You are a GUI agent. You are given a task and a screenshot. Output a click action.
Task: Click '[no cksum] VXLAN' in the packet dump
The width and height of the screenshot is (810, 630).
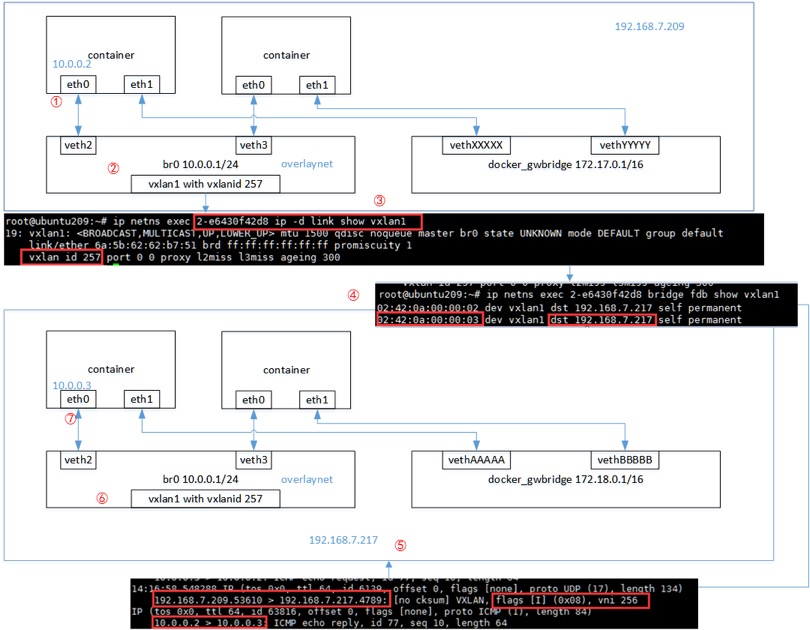(x=440, y=600)
